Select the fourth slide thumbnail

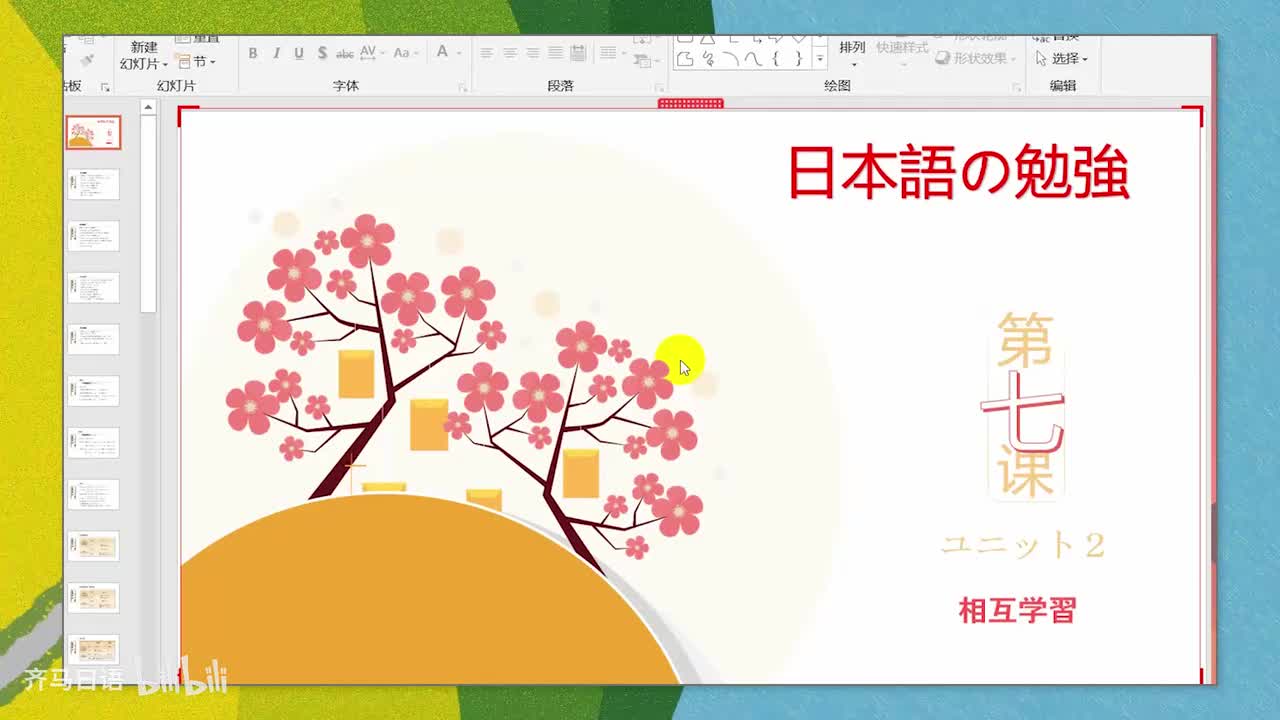(x=93, y=288)
